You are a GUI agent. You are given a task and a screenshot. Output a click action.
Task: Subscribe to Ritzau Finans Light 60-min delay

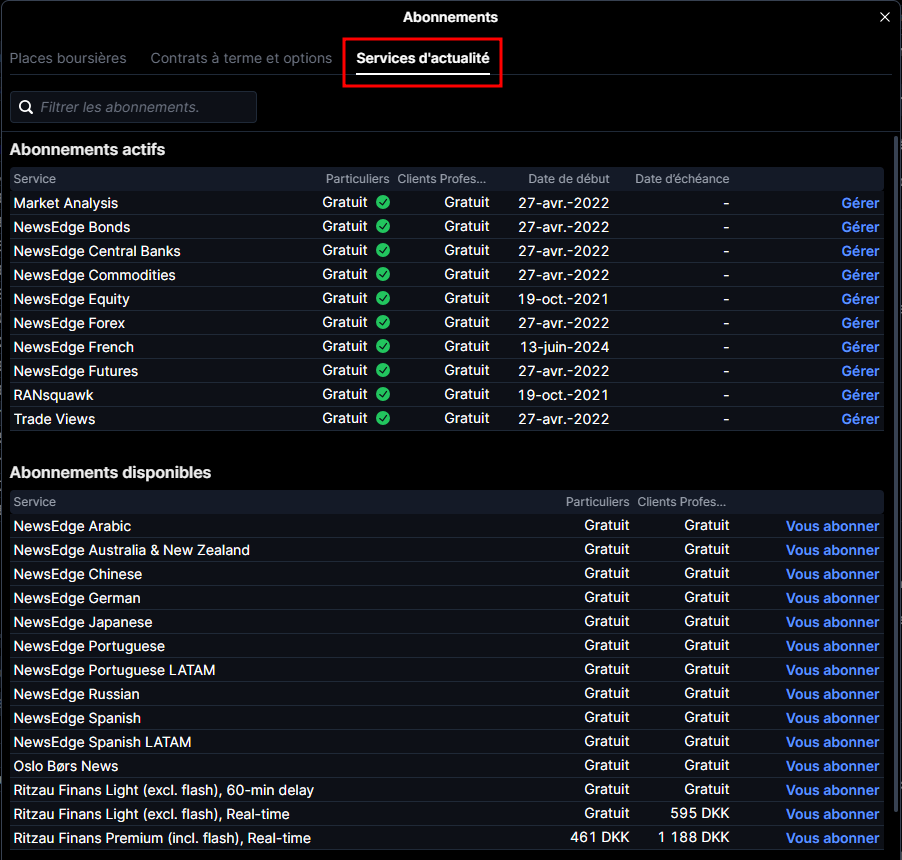tap(832, 790)
